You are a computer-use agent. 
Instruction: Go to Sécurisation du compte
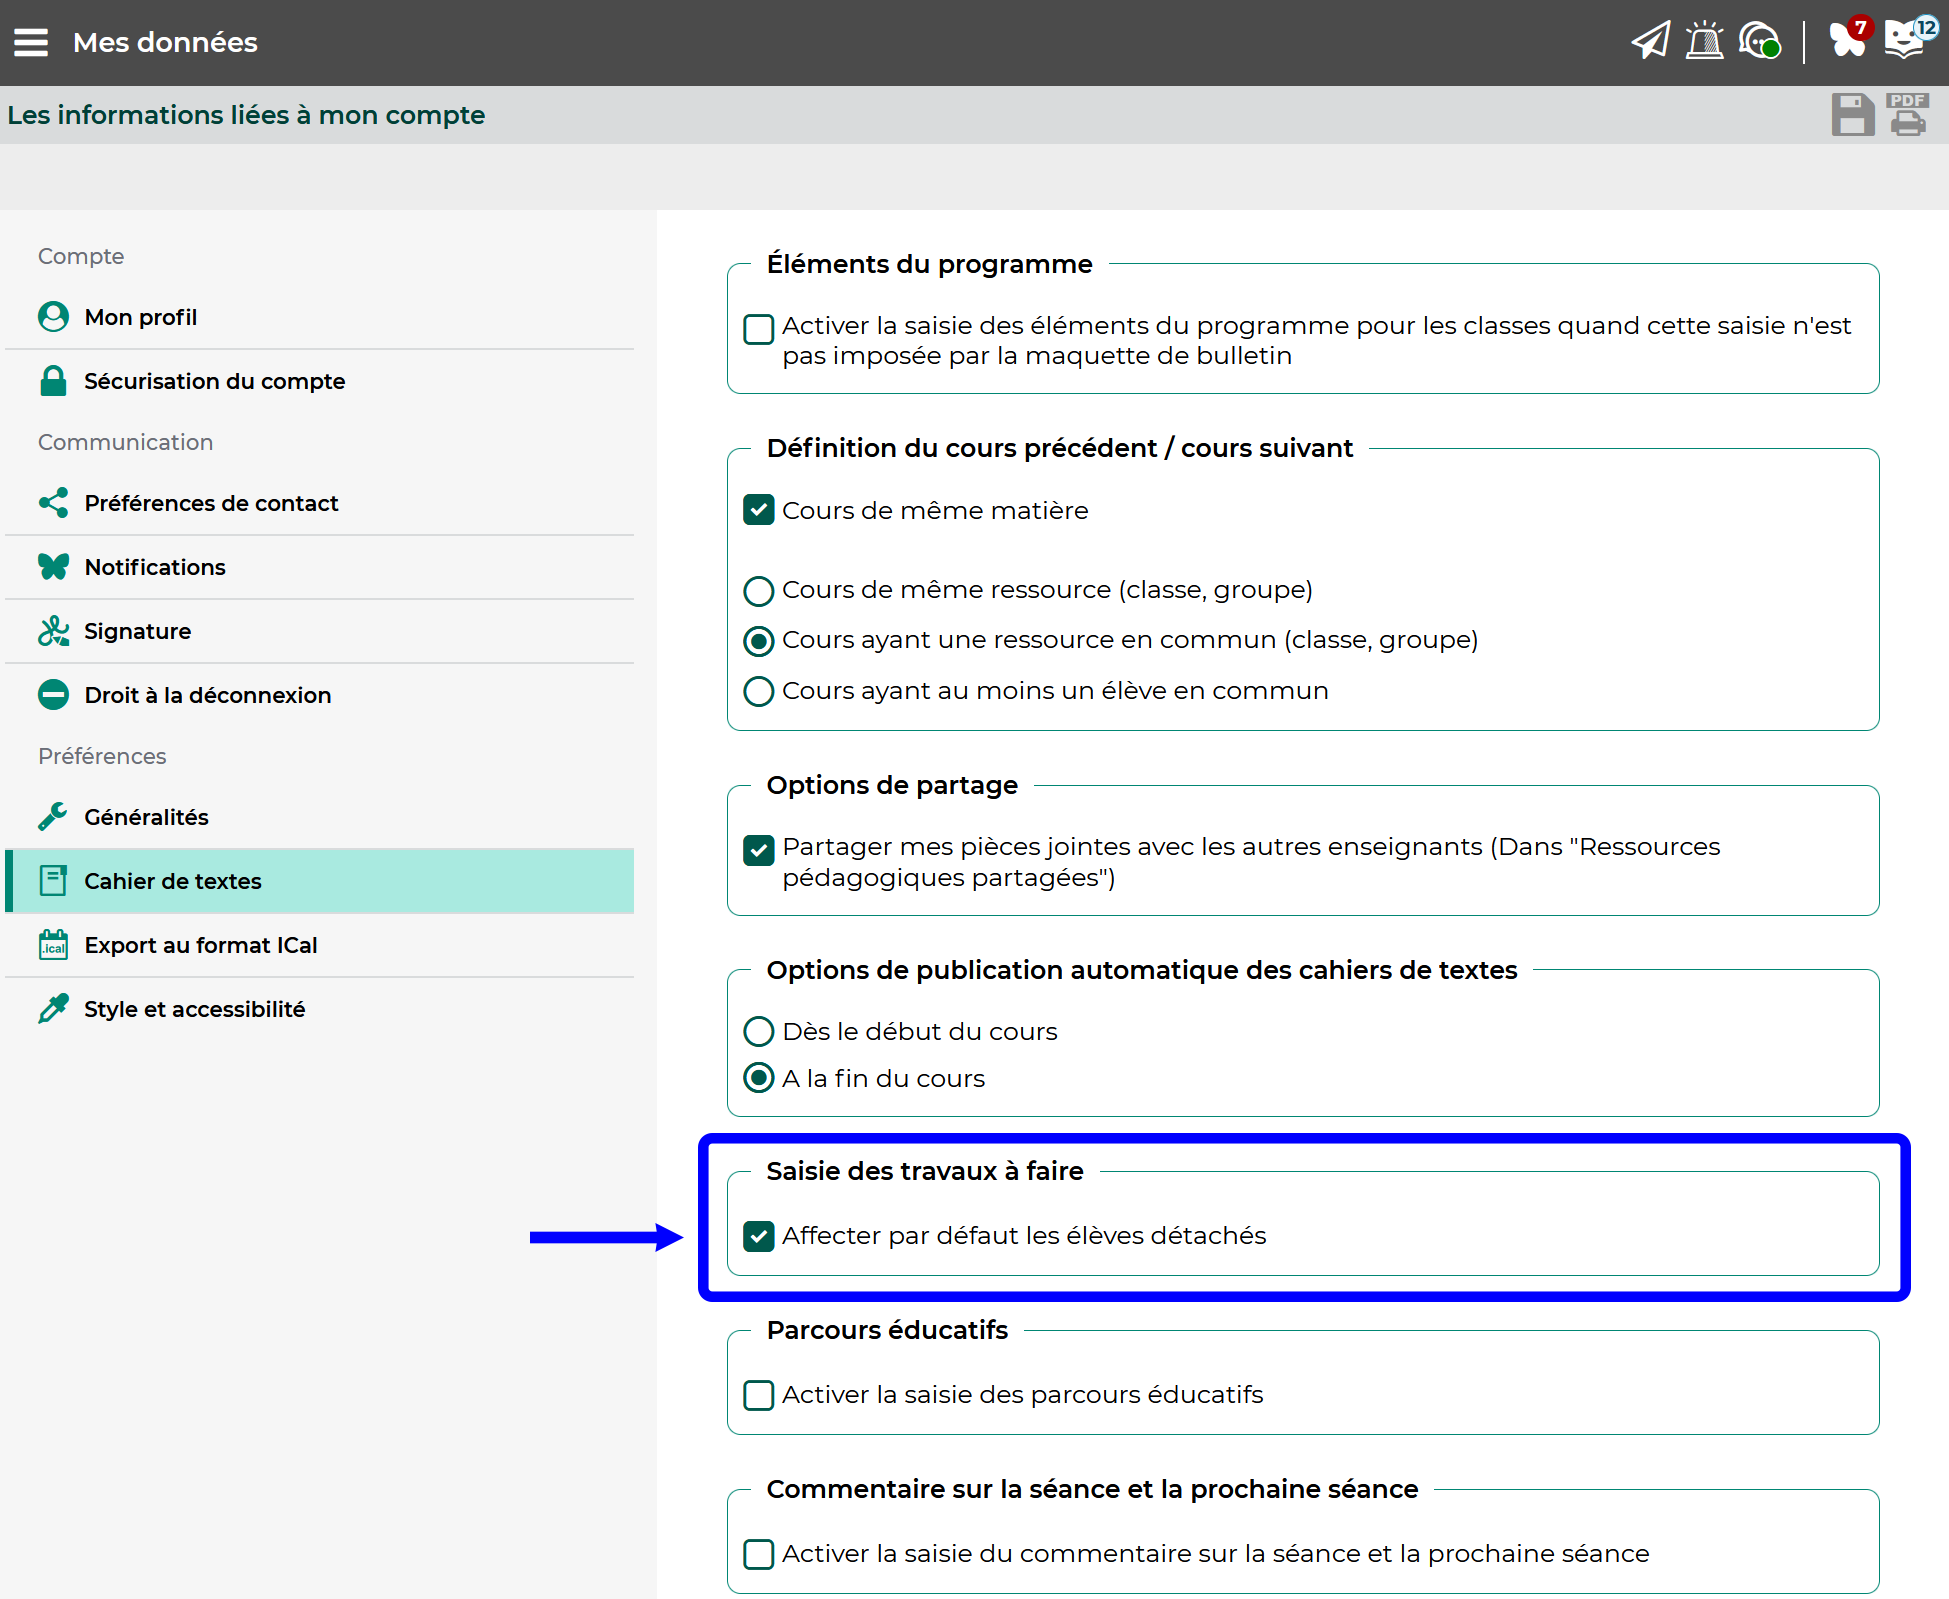tap(214, 381)
